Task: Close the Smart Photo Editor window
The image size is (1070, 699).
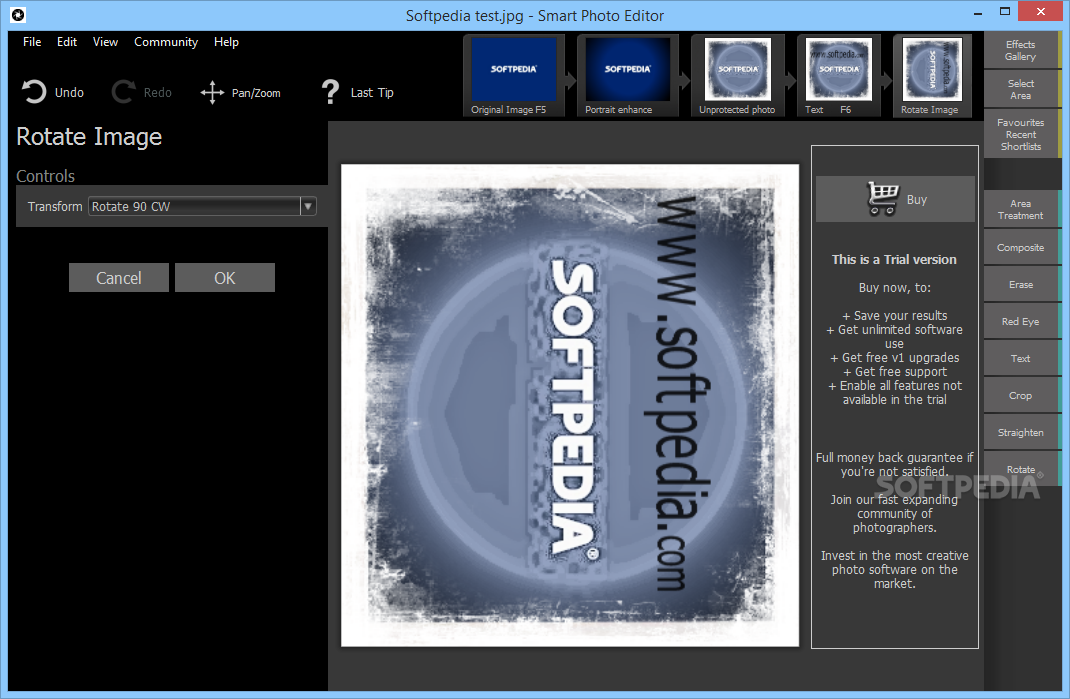Action: [x=1041, y=12]
